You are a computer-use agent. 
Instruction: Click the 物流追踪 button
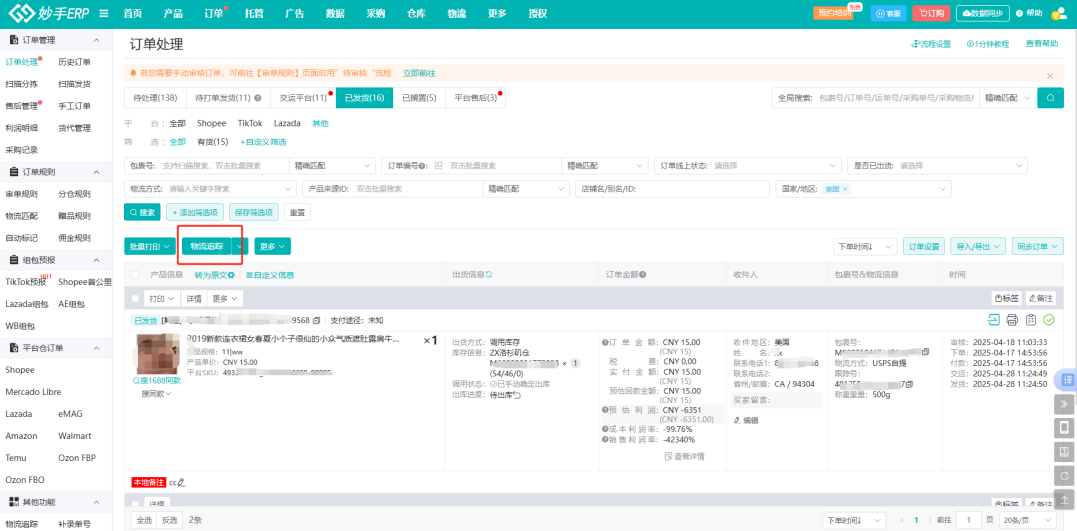tap(207, 246)
